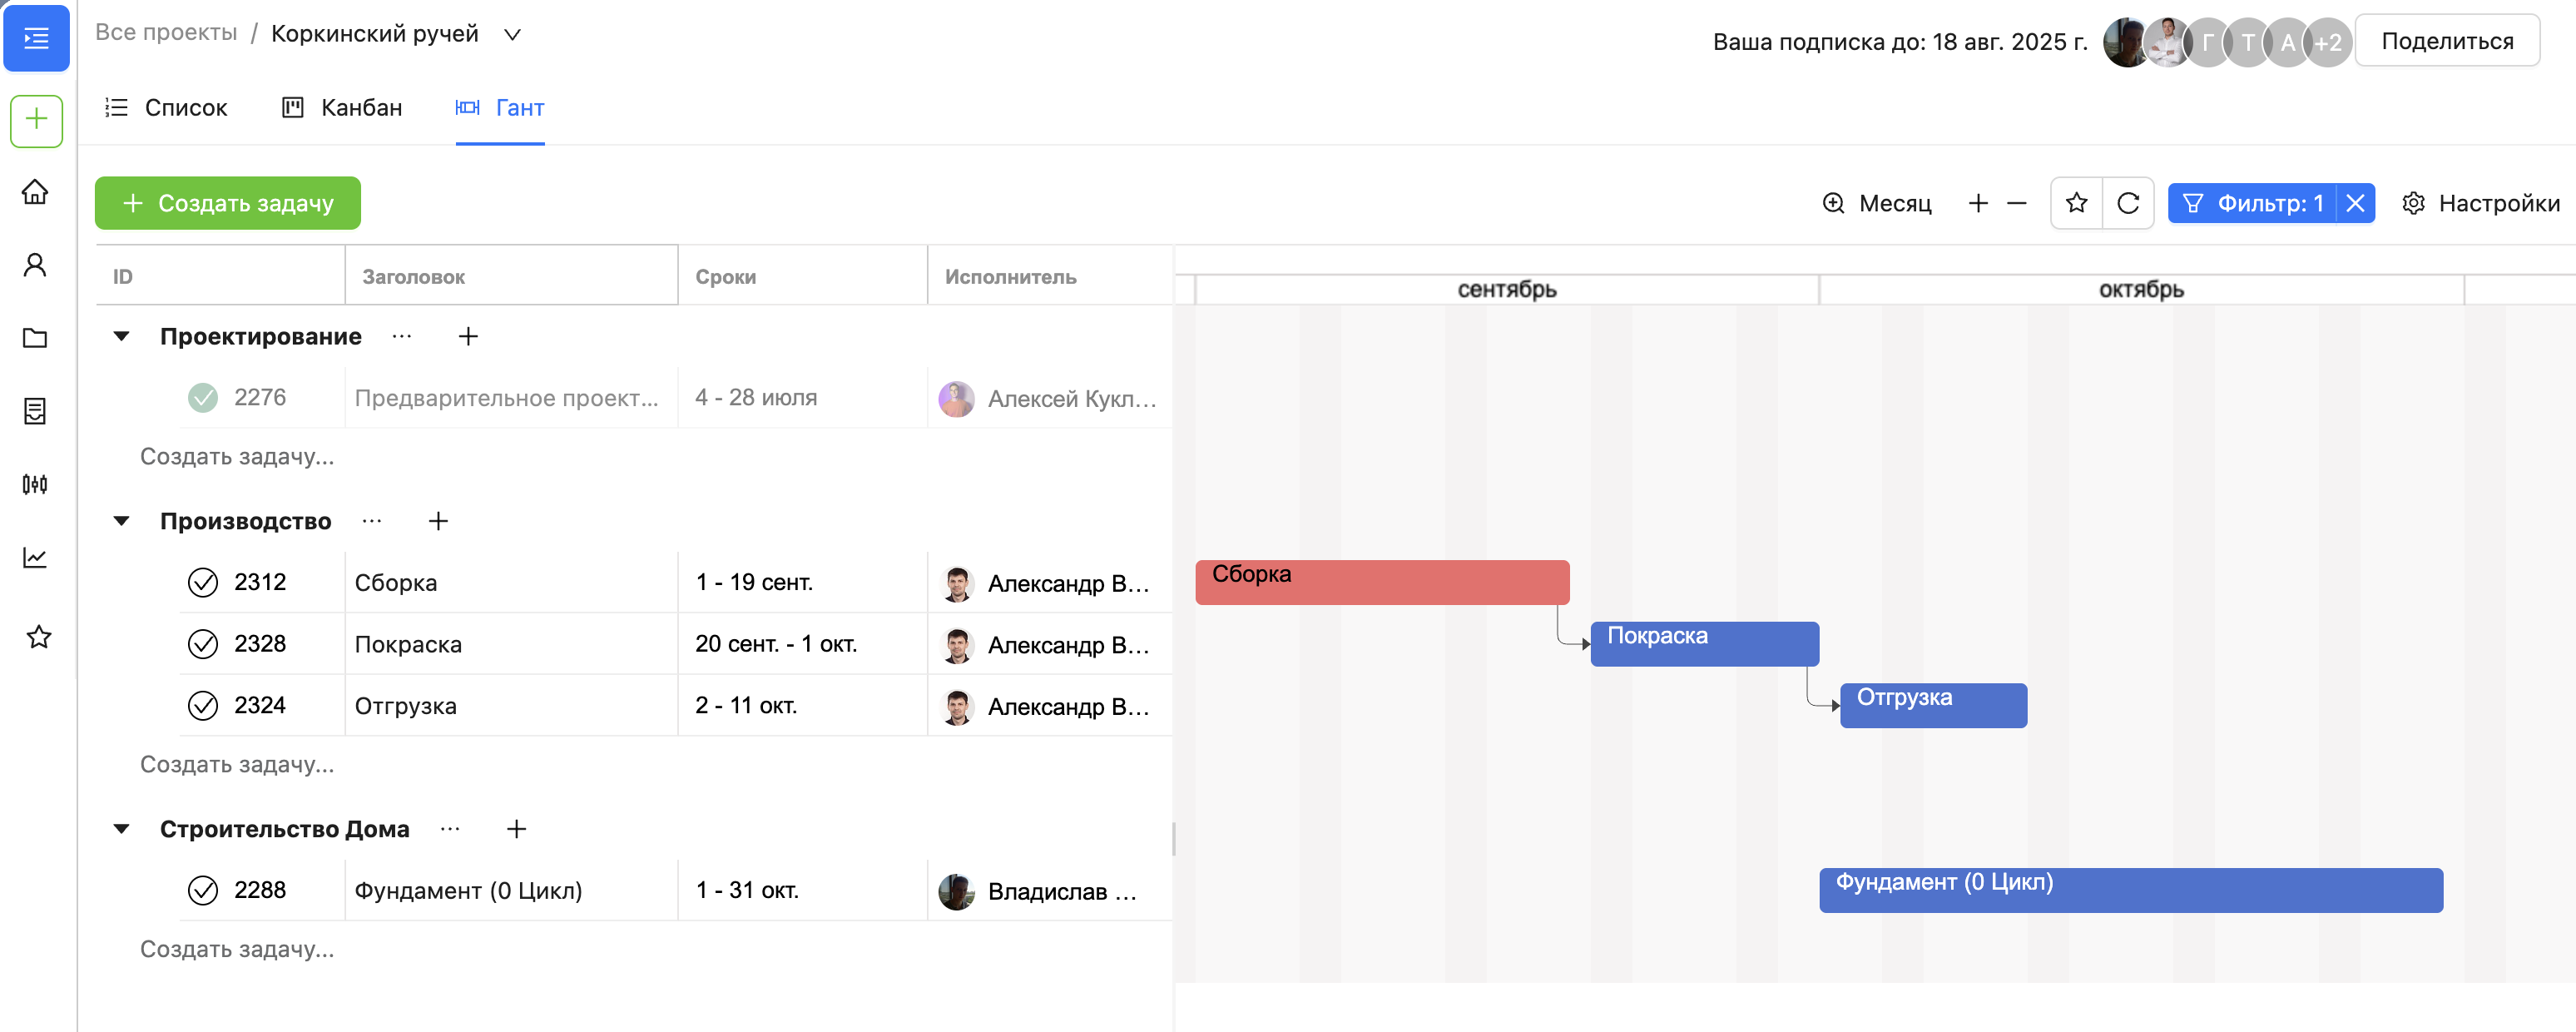2576x1032 pixels.
Task: Add task to Производство with plus
Action: click(438, 521)
